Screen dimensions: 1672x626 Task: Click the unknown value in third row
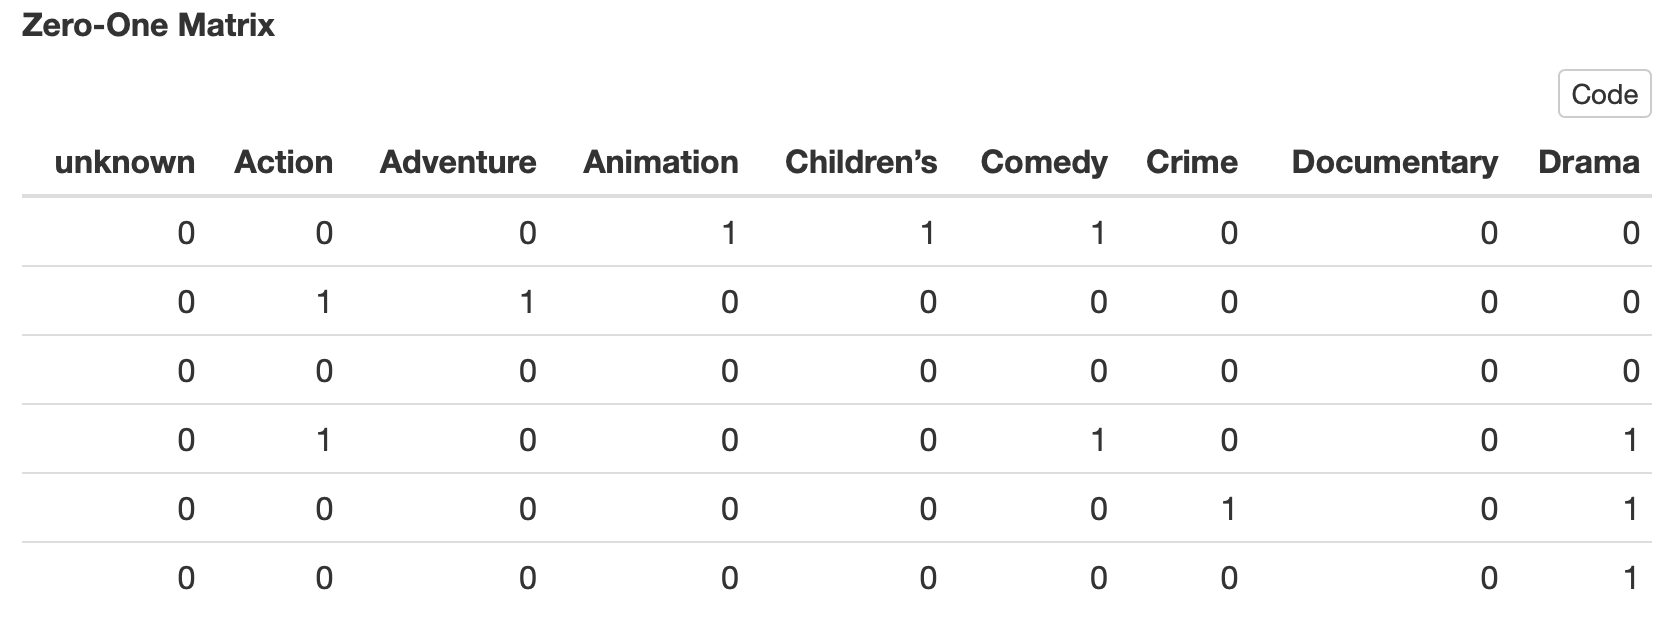(186, 371)
